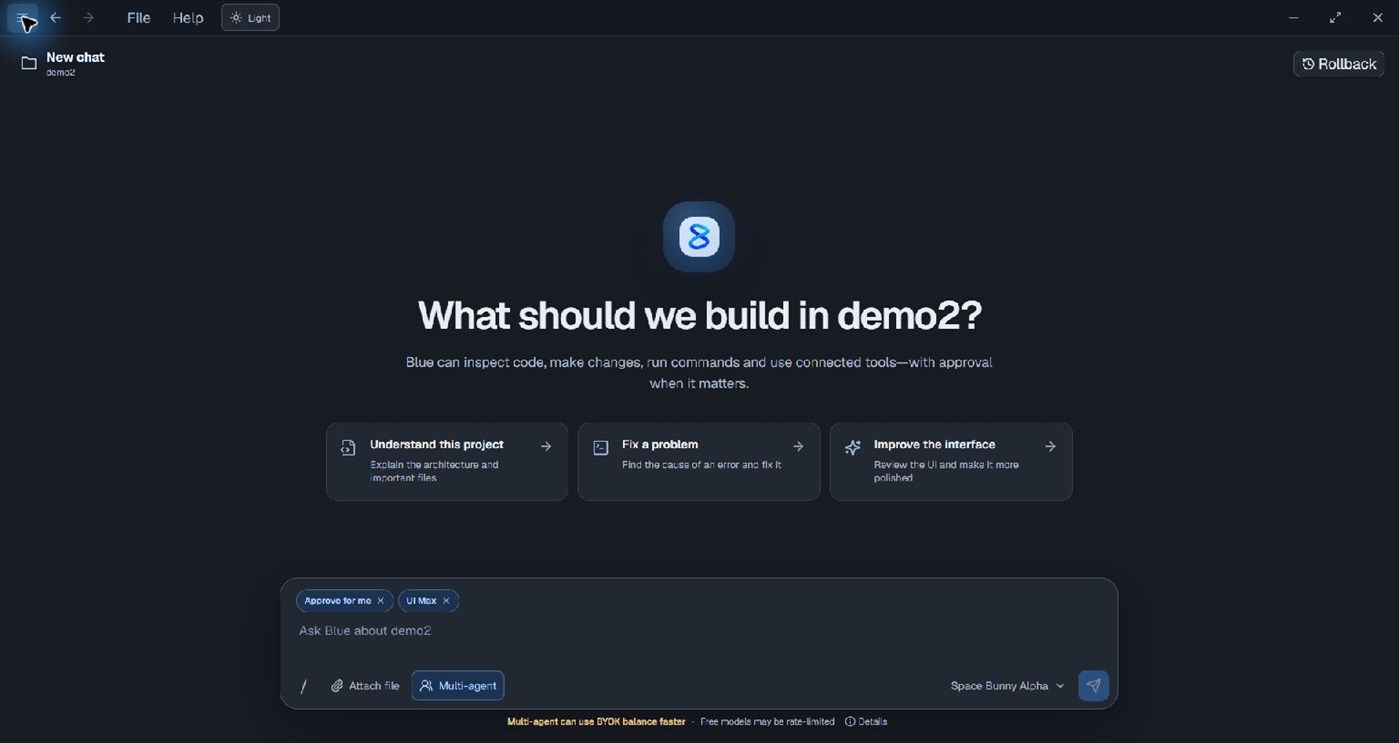Toggle the sidebar menu icon
The image size is (1399, 743).
point(22,18)
